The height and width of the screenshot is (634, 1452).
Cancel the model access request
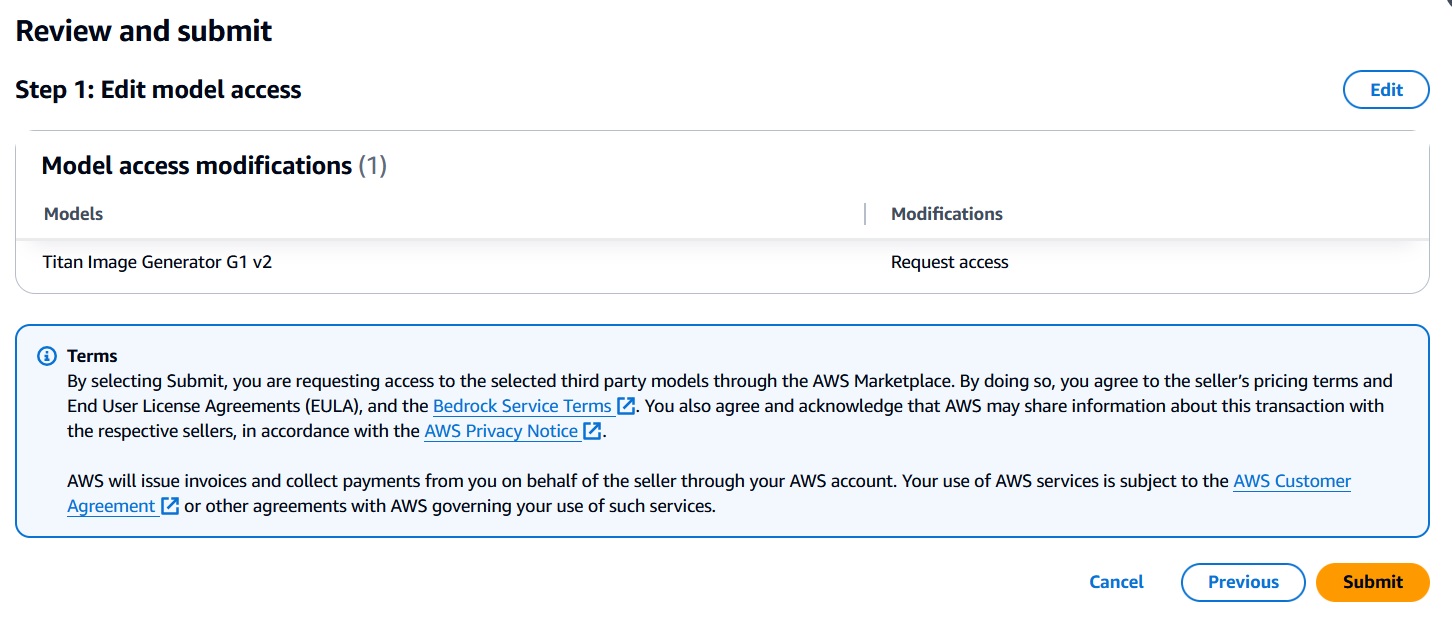(x=1116, y=582)
